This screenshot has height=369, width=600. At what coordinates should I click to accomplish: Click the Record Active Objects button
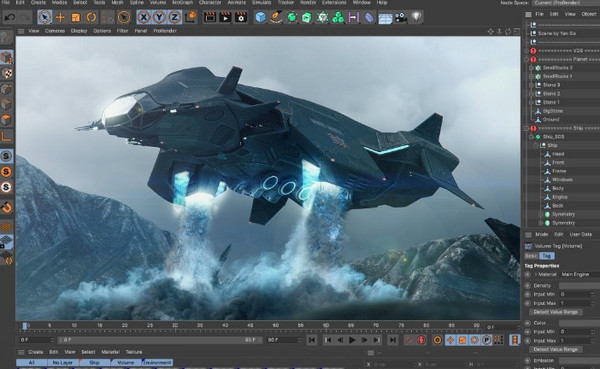409,340
